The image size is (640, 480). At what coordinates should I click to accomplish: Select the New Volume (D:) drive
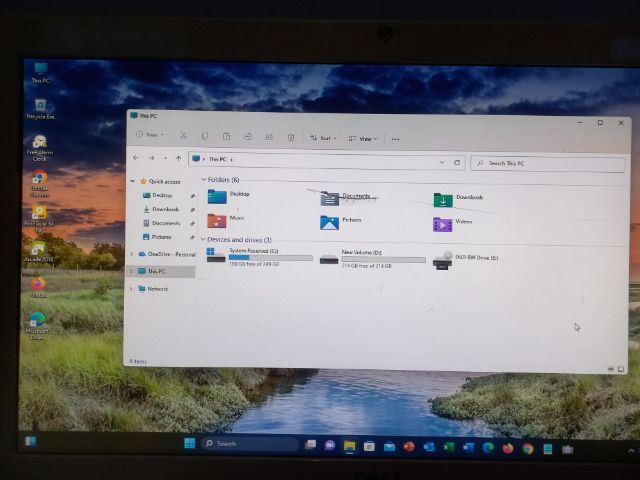[372, 259]
